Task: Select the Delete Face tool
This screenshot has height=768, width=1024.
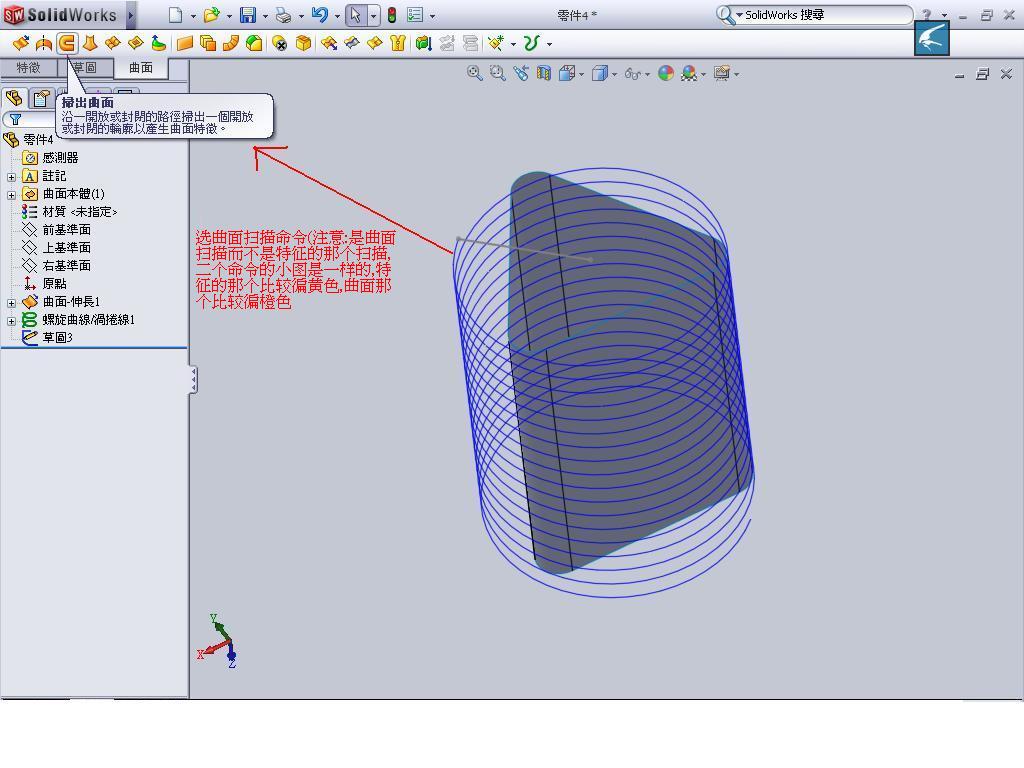Action: (x=280, y=44)
